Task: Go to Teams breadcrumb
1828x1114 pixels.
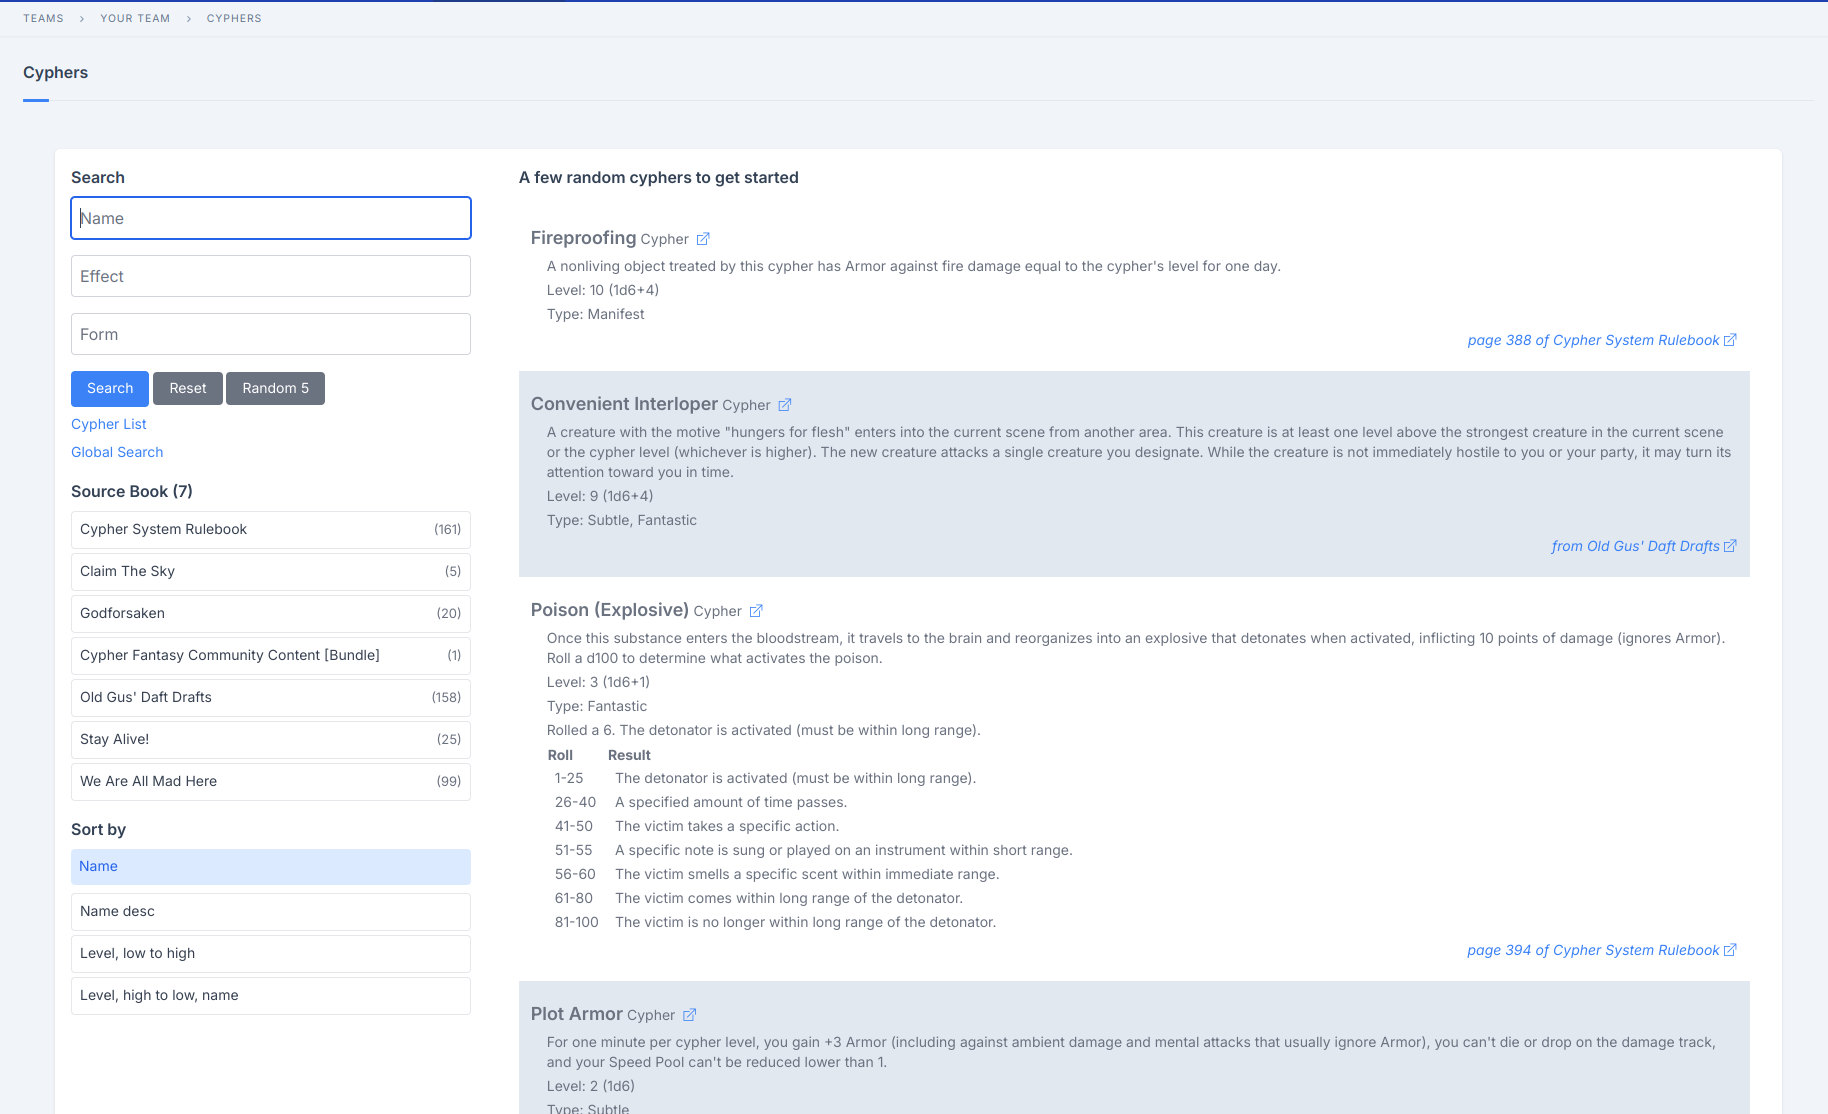Action: (43, 18)
